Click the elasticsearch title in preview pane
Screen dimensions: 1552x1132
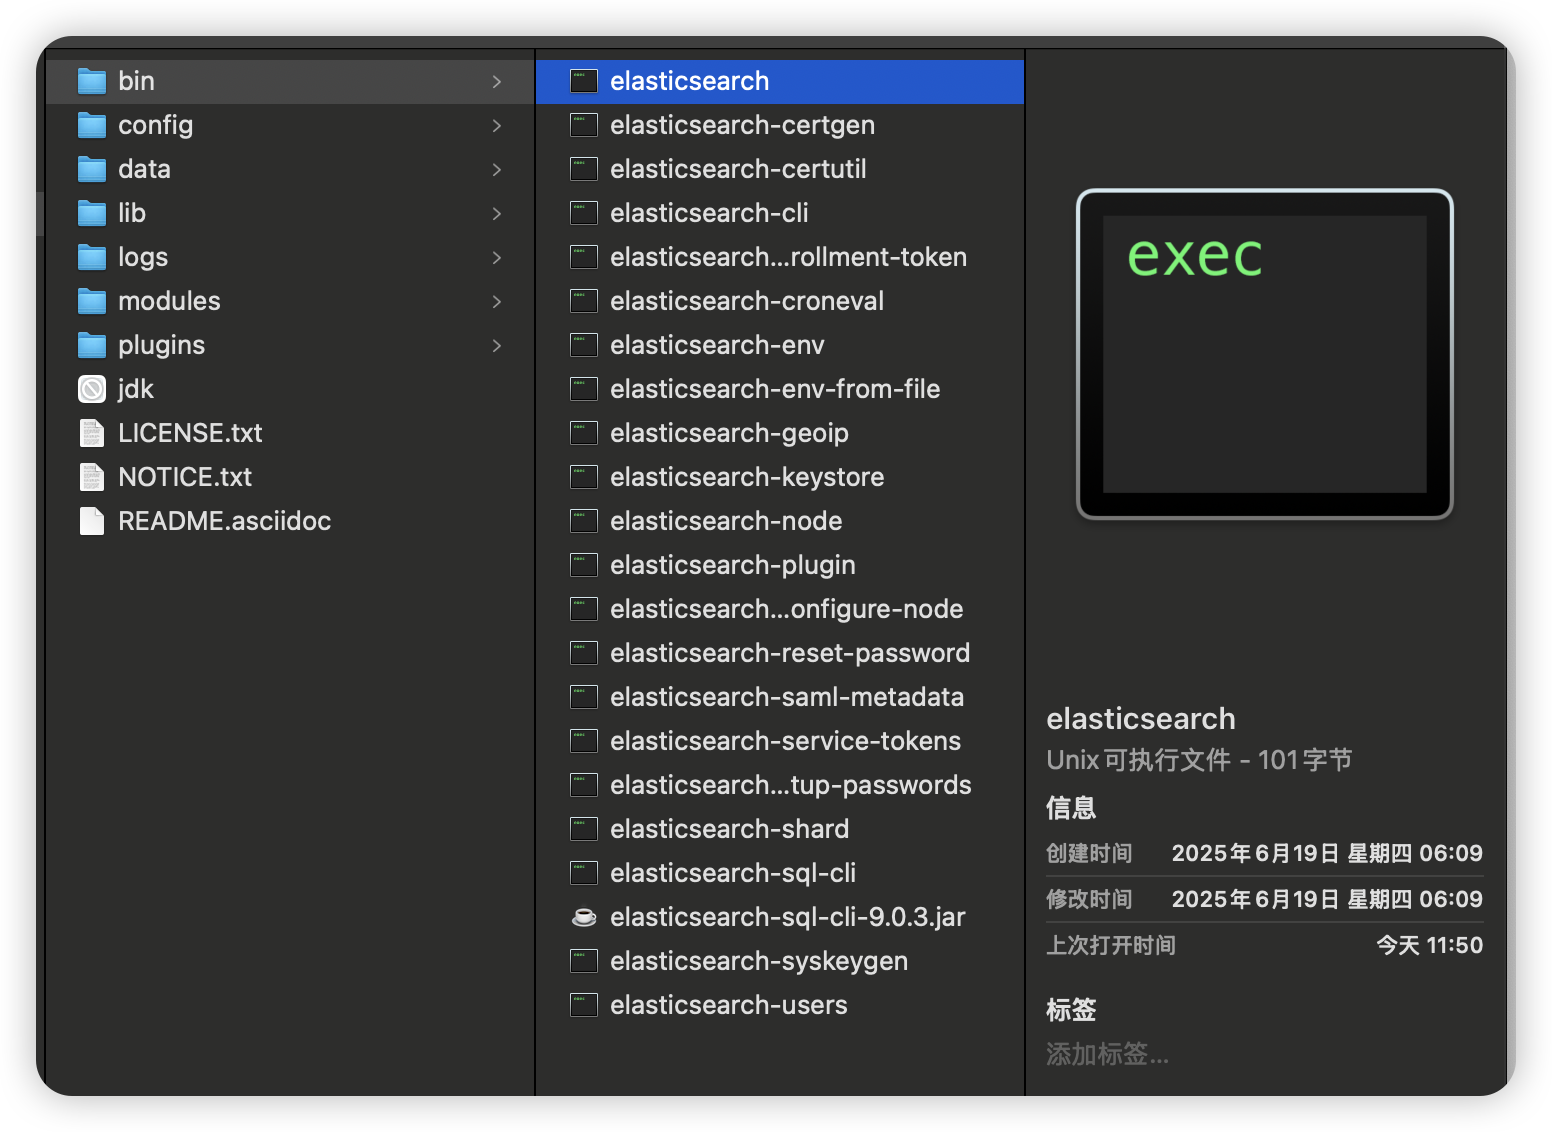point(1141,719)
